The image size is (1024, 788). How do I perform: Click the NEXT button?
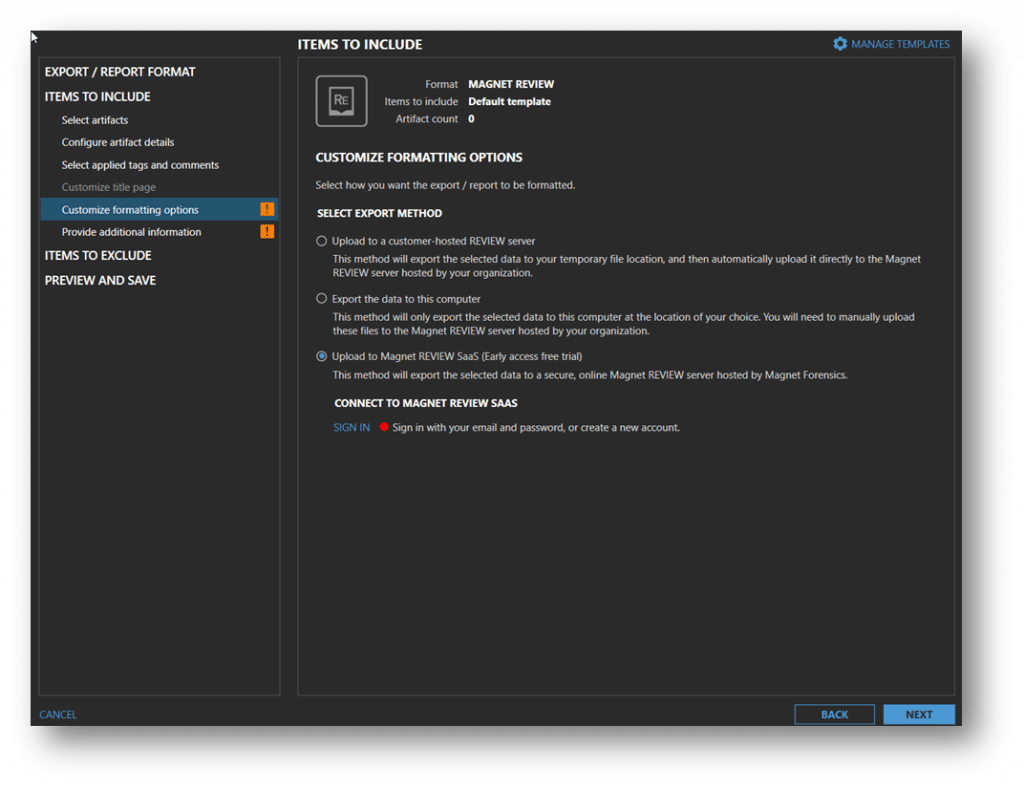point(919,714)
